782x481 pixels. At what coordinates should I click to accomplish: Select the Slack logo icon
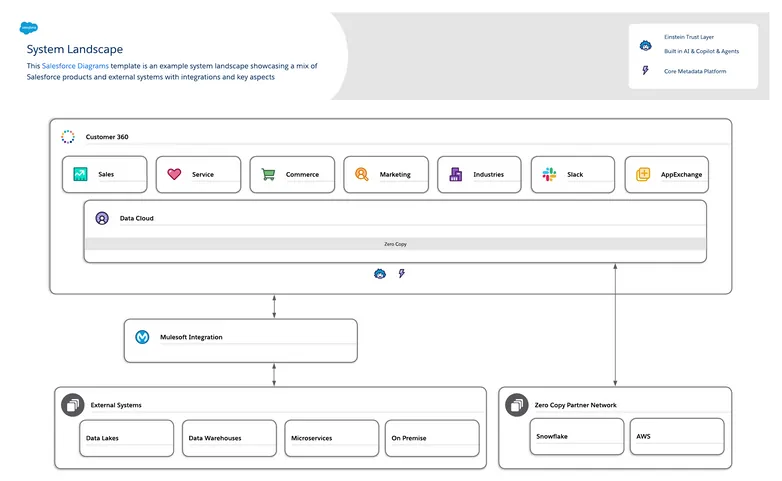click(549, 174)
